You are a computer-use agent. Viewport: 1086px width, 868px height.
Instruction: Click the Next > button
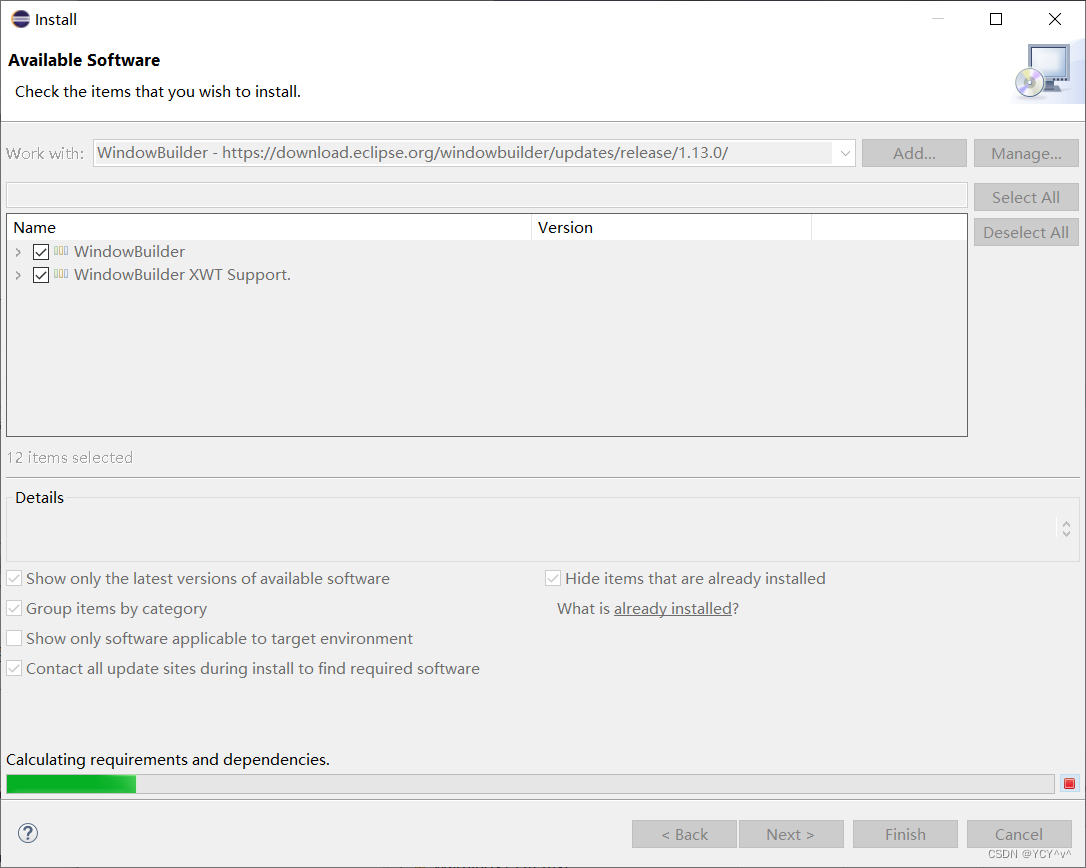791,834
